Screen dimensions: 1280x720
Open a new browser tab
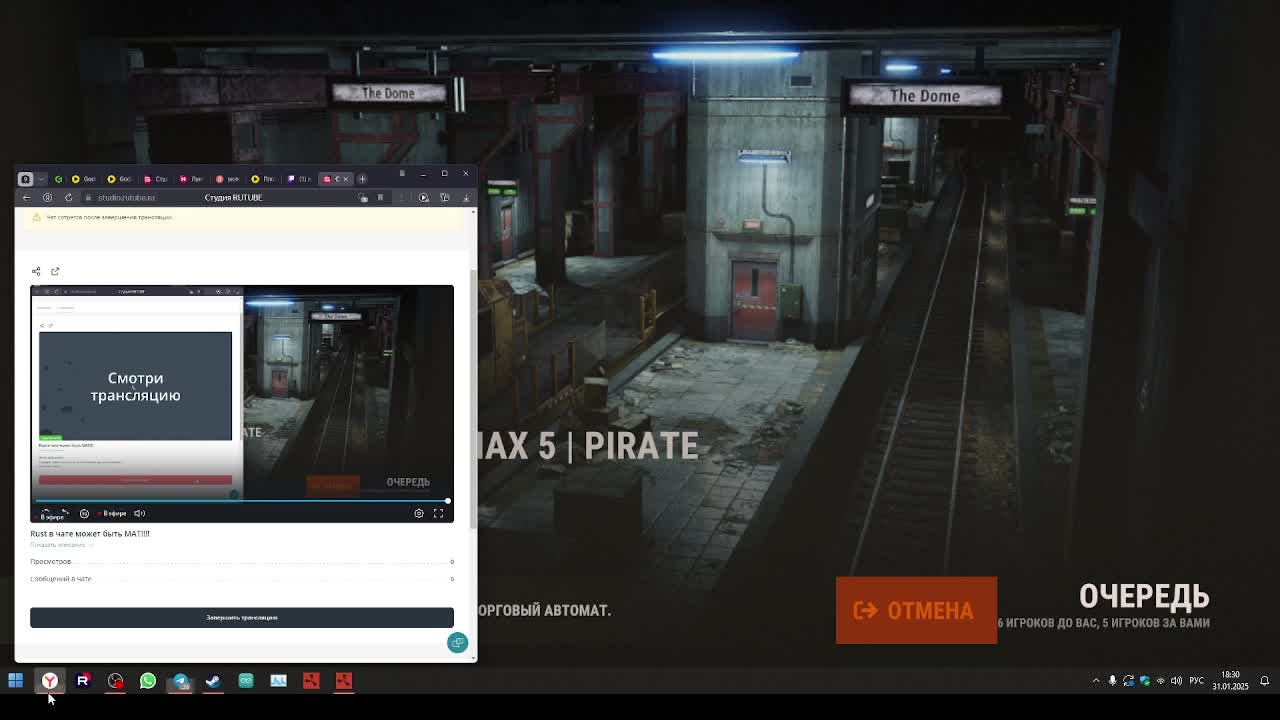(x=362, y=179)
